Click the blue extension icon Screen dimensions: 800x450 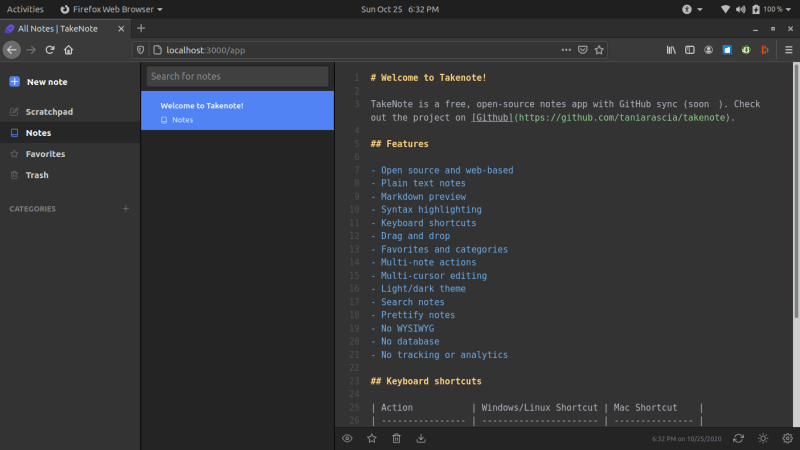pos(727,50)
